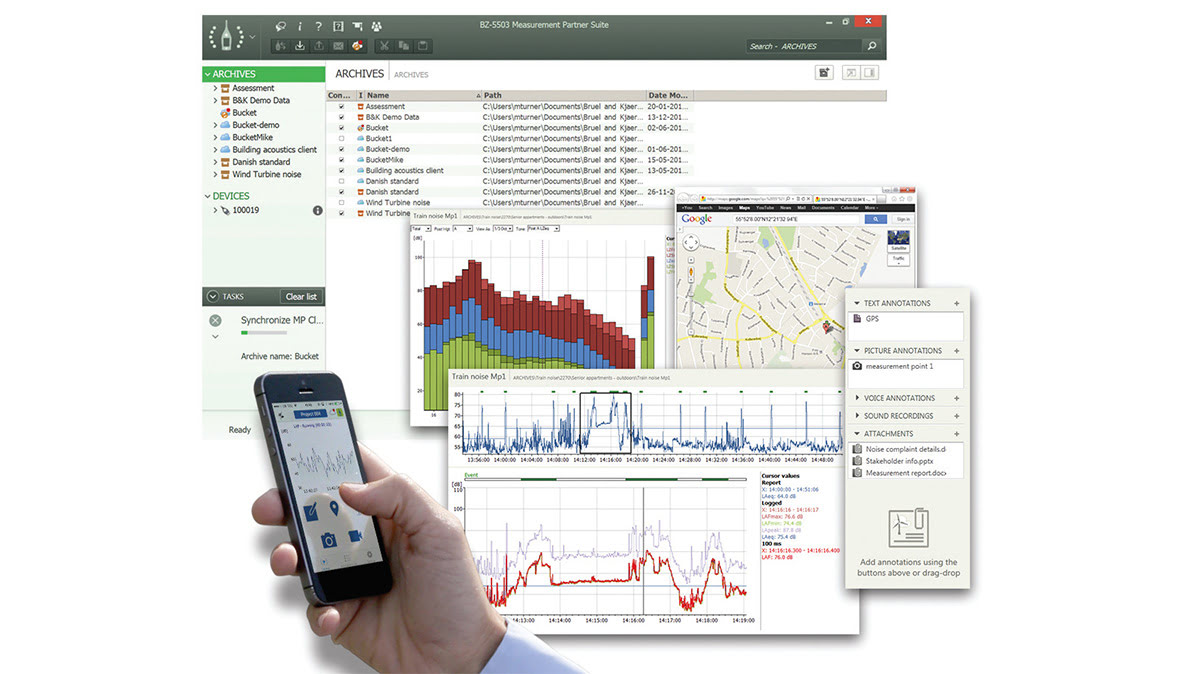Select Maps in the Google navigation bar
The height and width of the screenshot is (674, 1180).
pyautogui.click(x=745, y=208)
